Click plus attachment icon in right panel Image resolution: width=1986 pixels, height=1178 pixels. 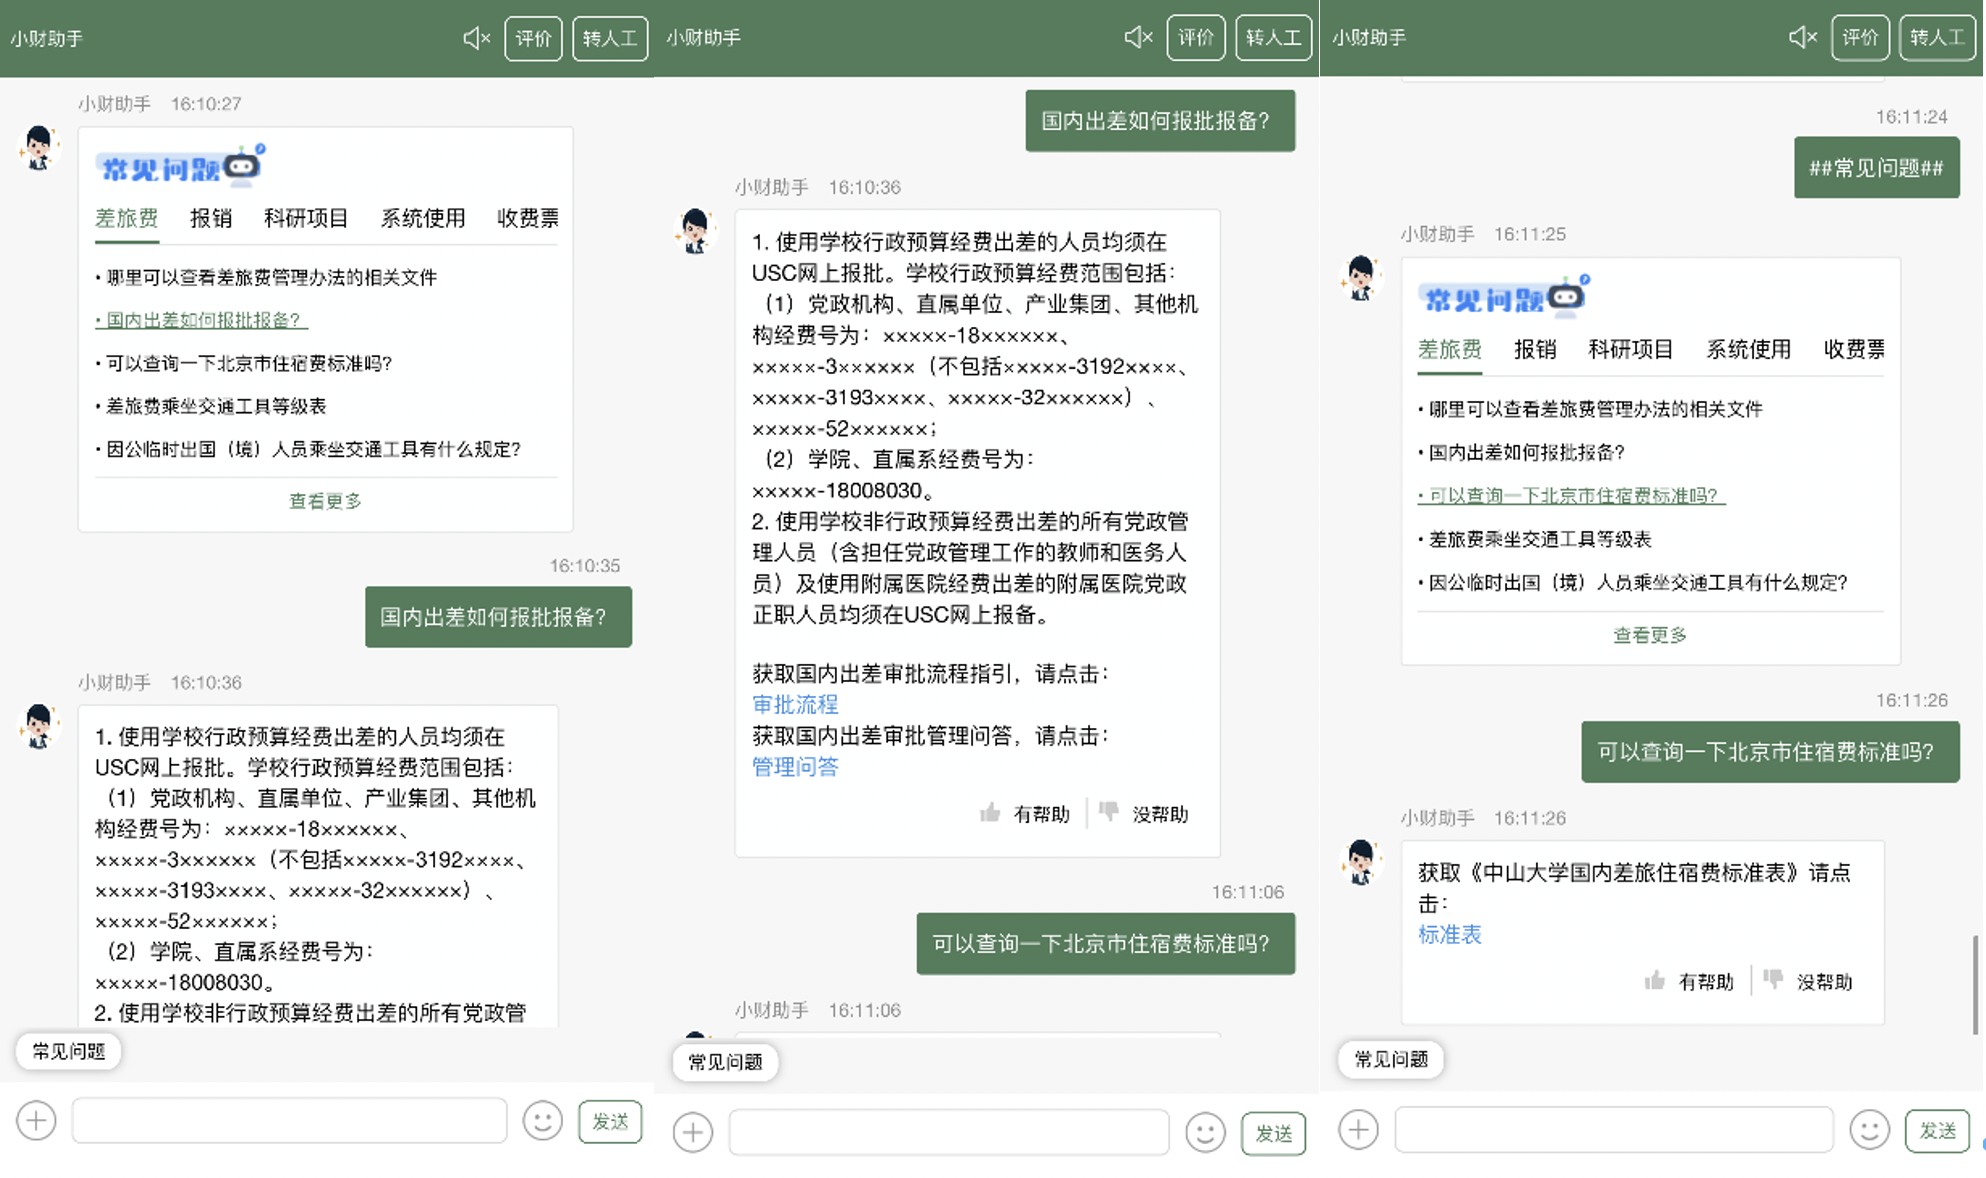tap(1358, 1130)
